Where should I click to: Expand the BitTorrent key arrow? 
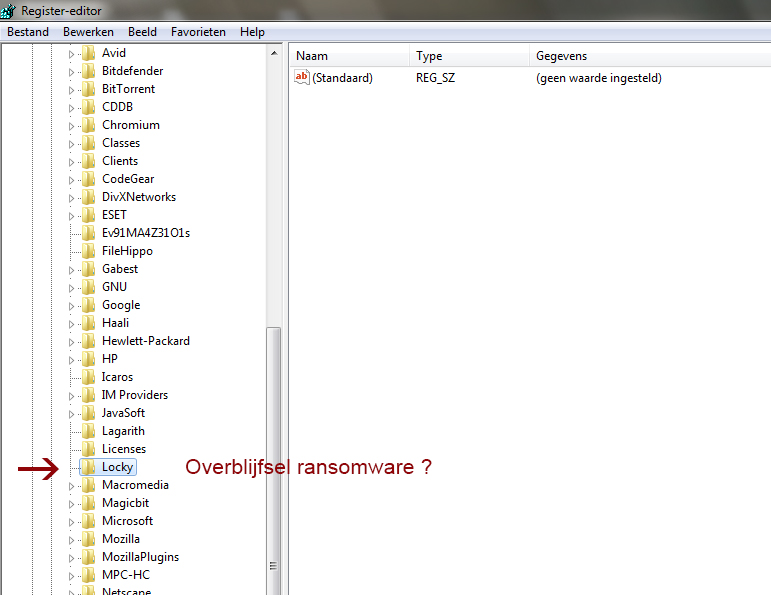point(71,90)
